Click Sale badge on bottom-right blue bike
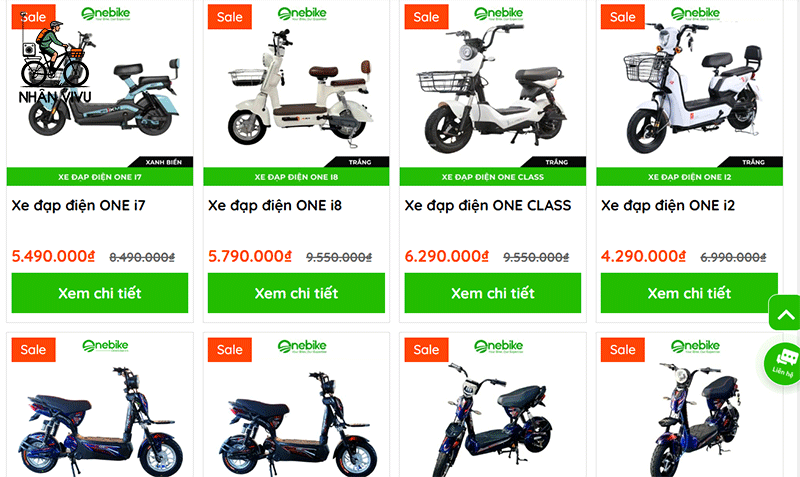The image size is (800, 477). click(x=622, y=349)
